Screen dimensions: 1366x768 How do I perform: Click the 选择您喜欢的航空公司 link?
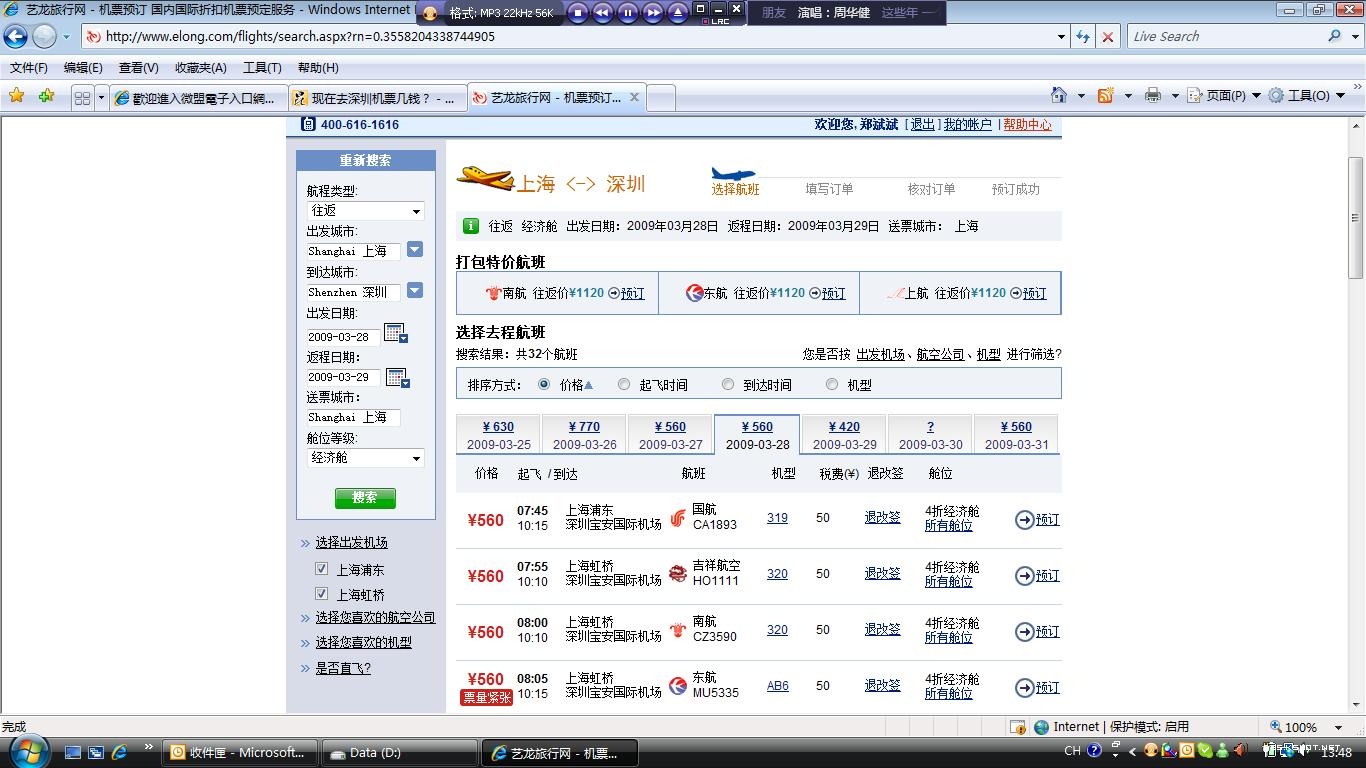[x=376, y=618]
